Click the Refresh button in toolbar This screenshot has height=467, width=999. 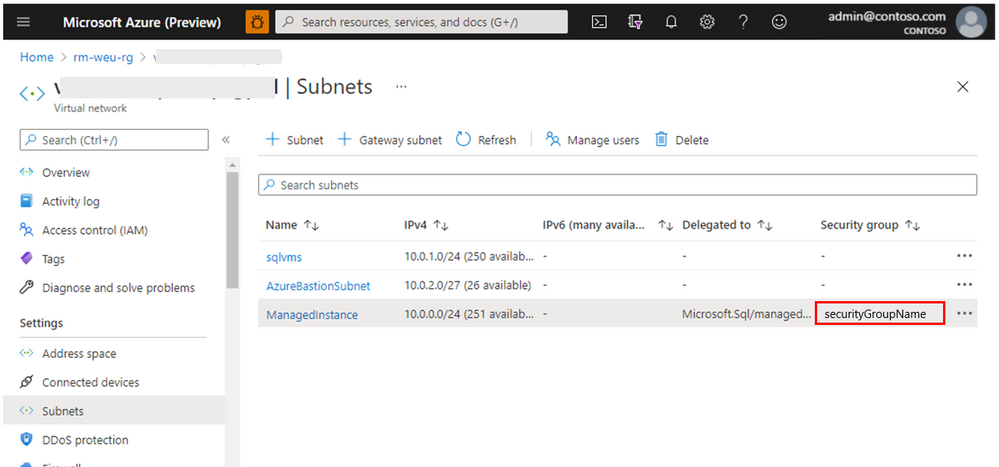486,140
